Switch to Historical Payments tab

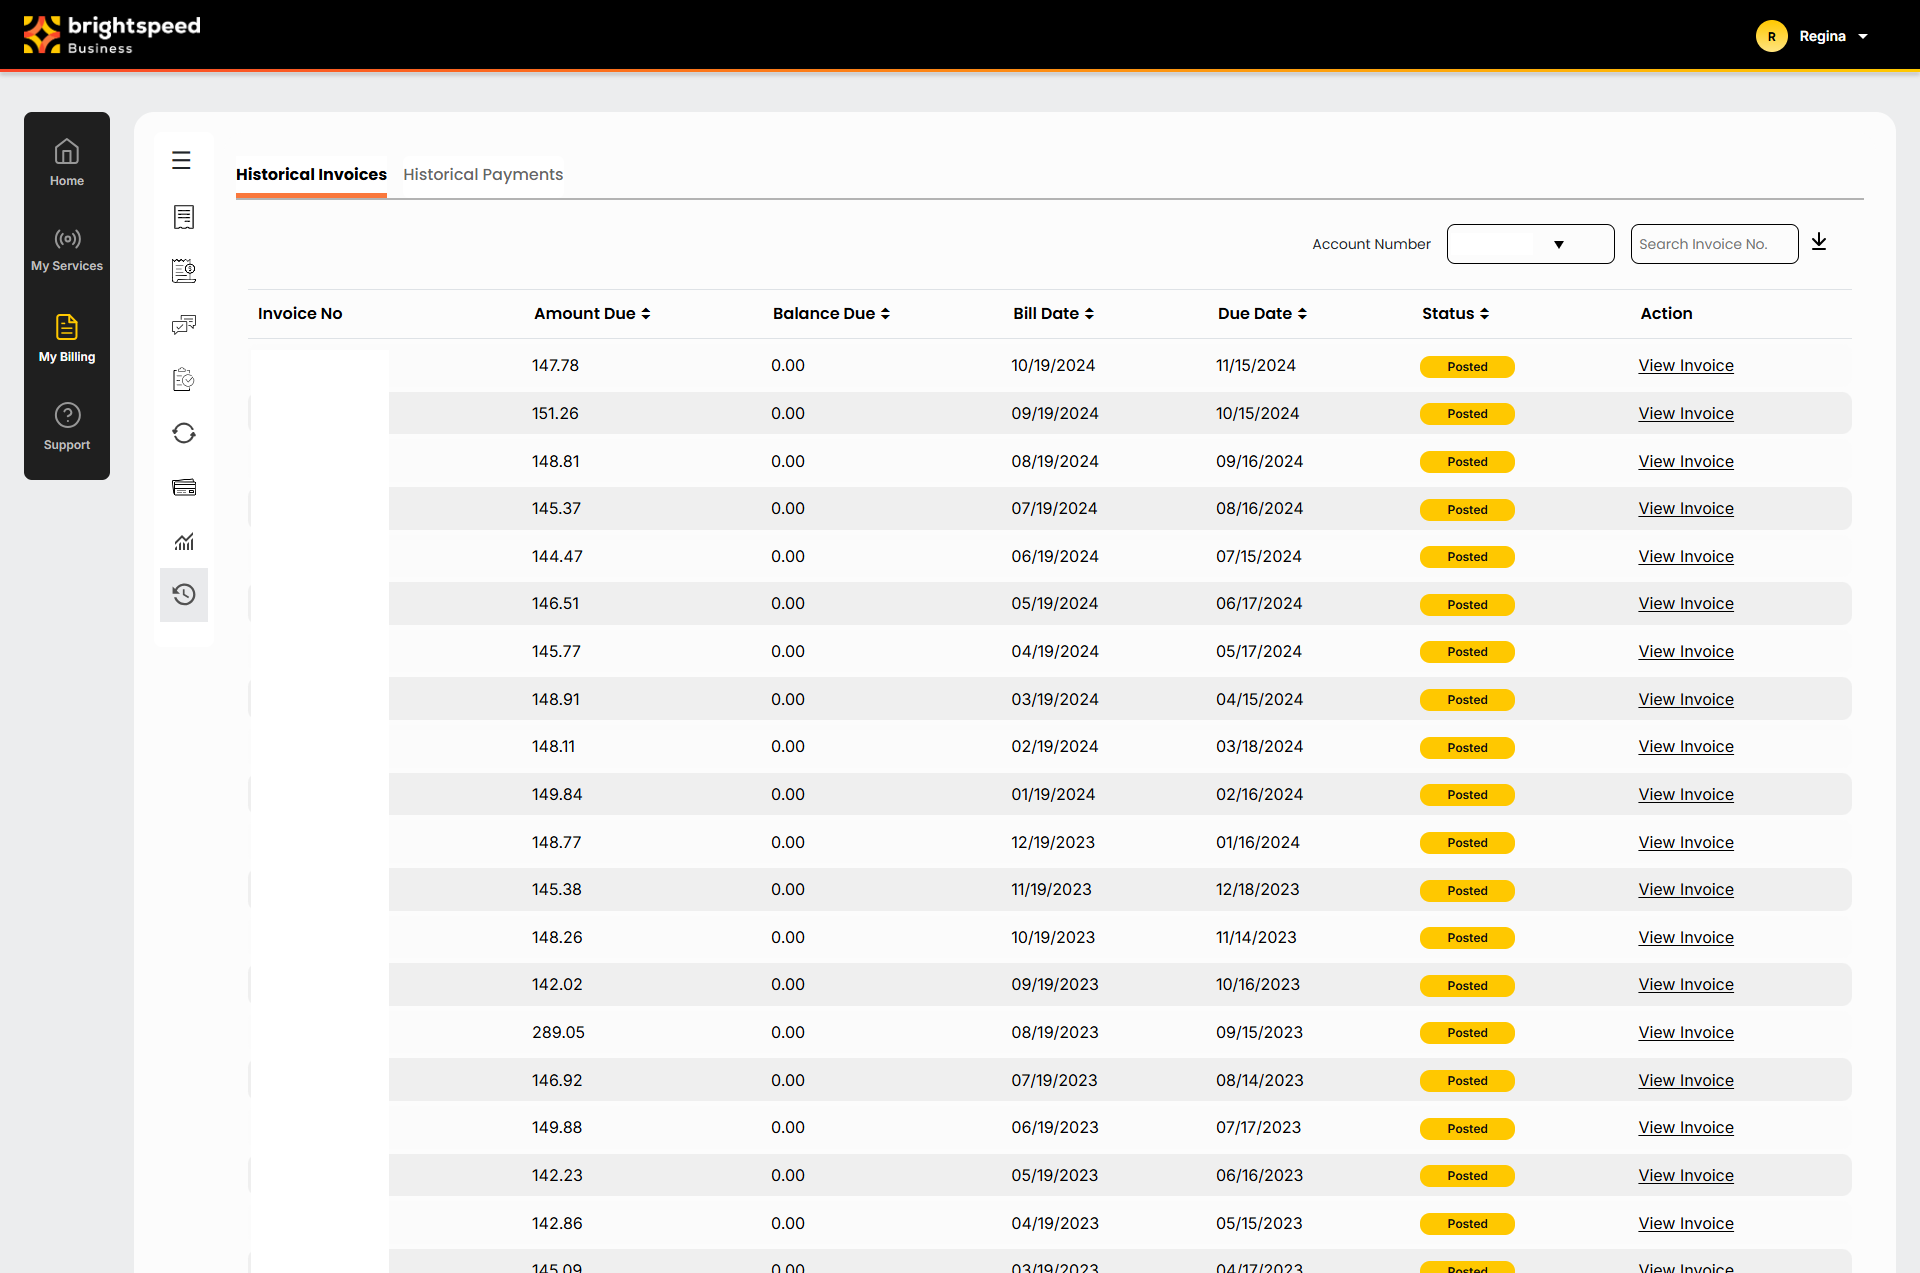click(483, 174)
